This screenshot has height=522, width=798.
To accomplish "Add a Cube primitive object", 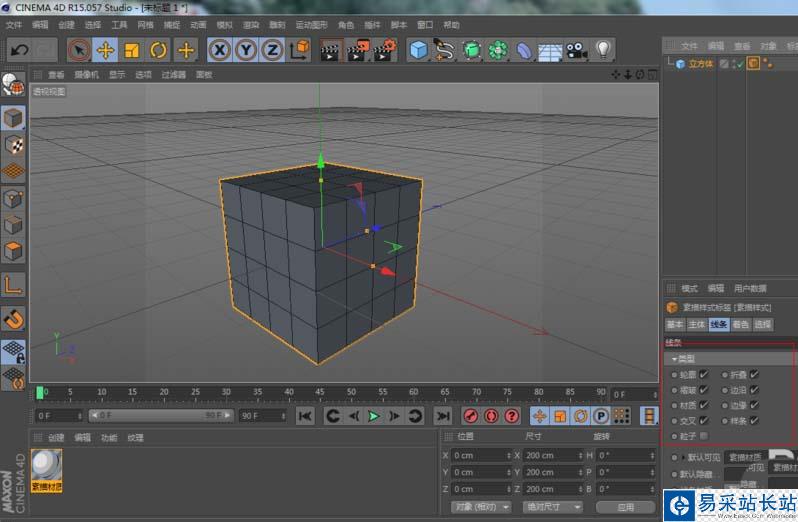I will coord(418,50).
